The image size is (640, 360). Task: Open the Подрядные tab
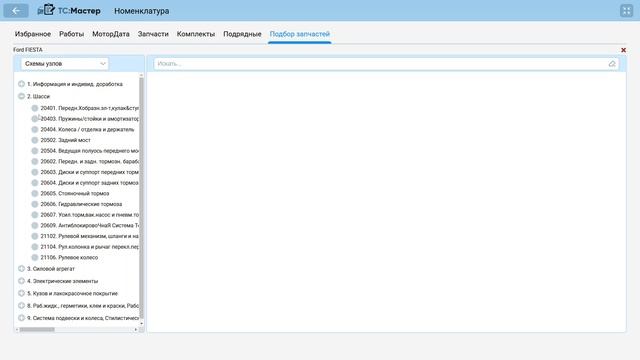[x=242, y=34]
